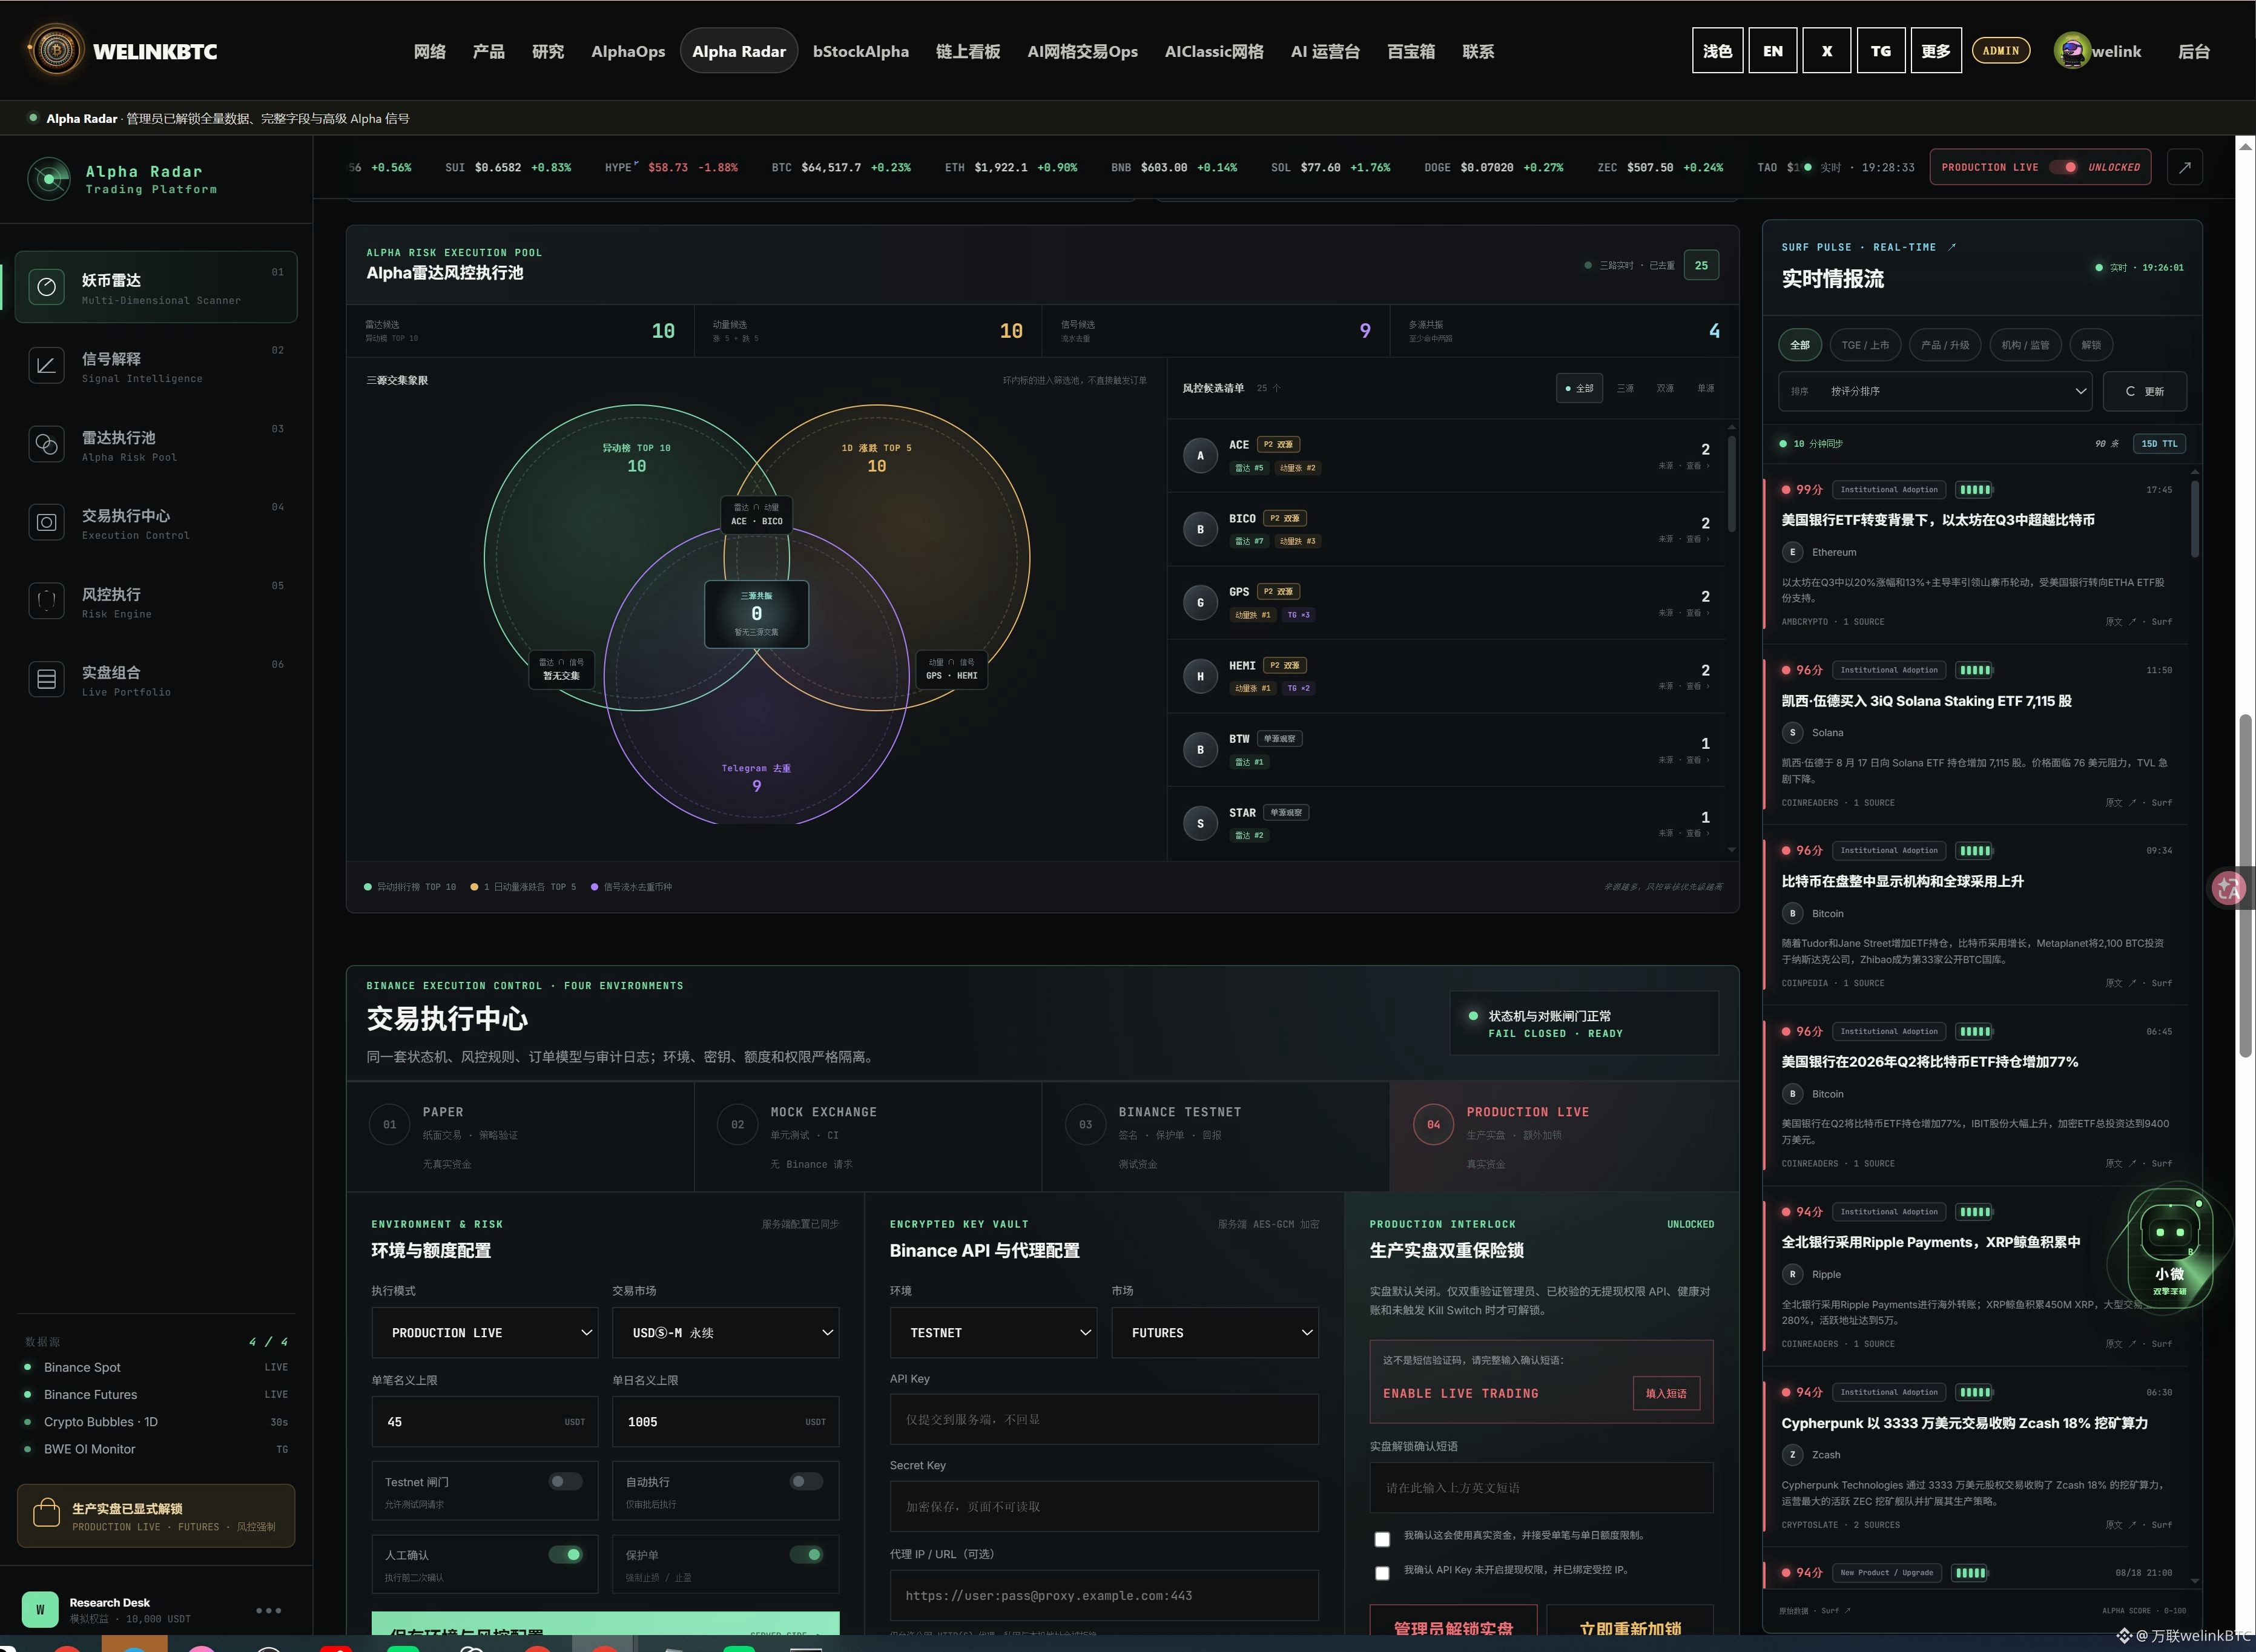Open the 执行模式 PRODUCTION LIVE dropdown
Viewport: 2256px width, 1652px height.
[x=485, y=1333]
